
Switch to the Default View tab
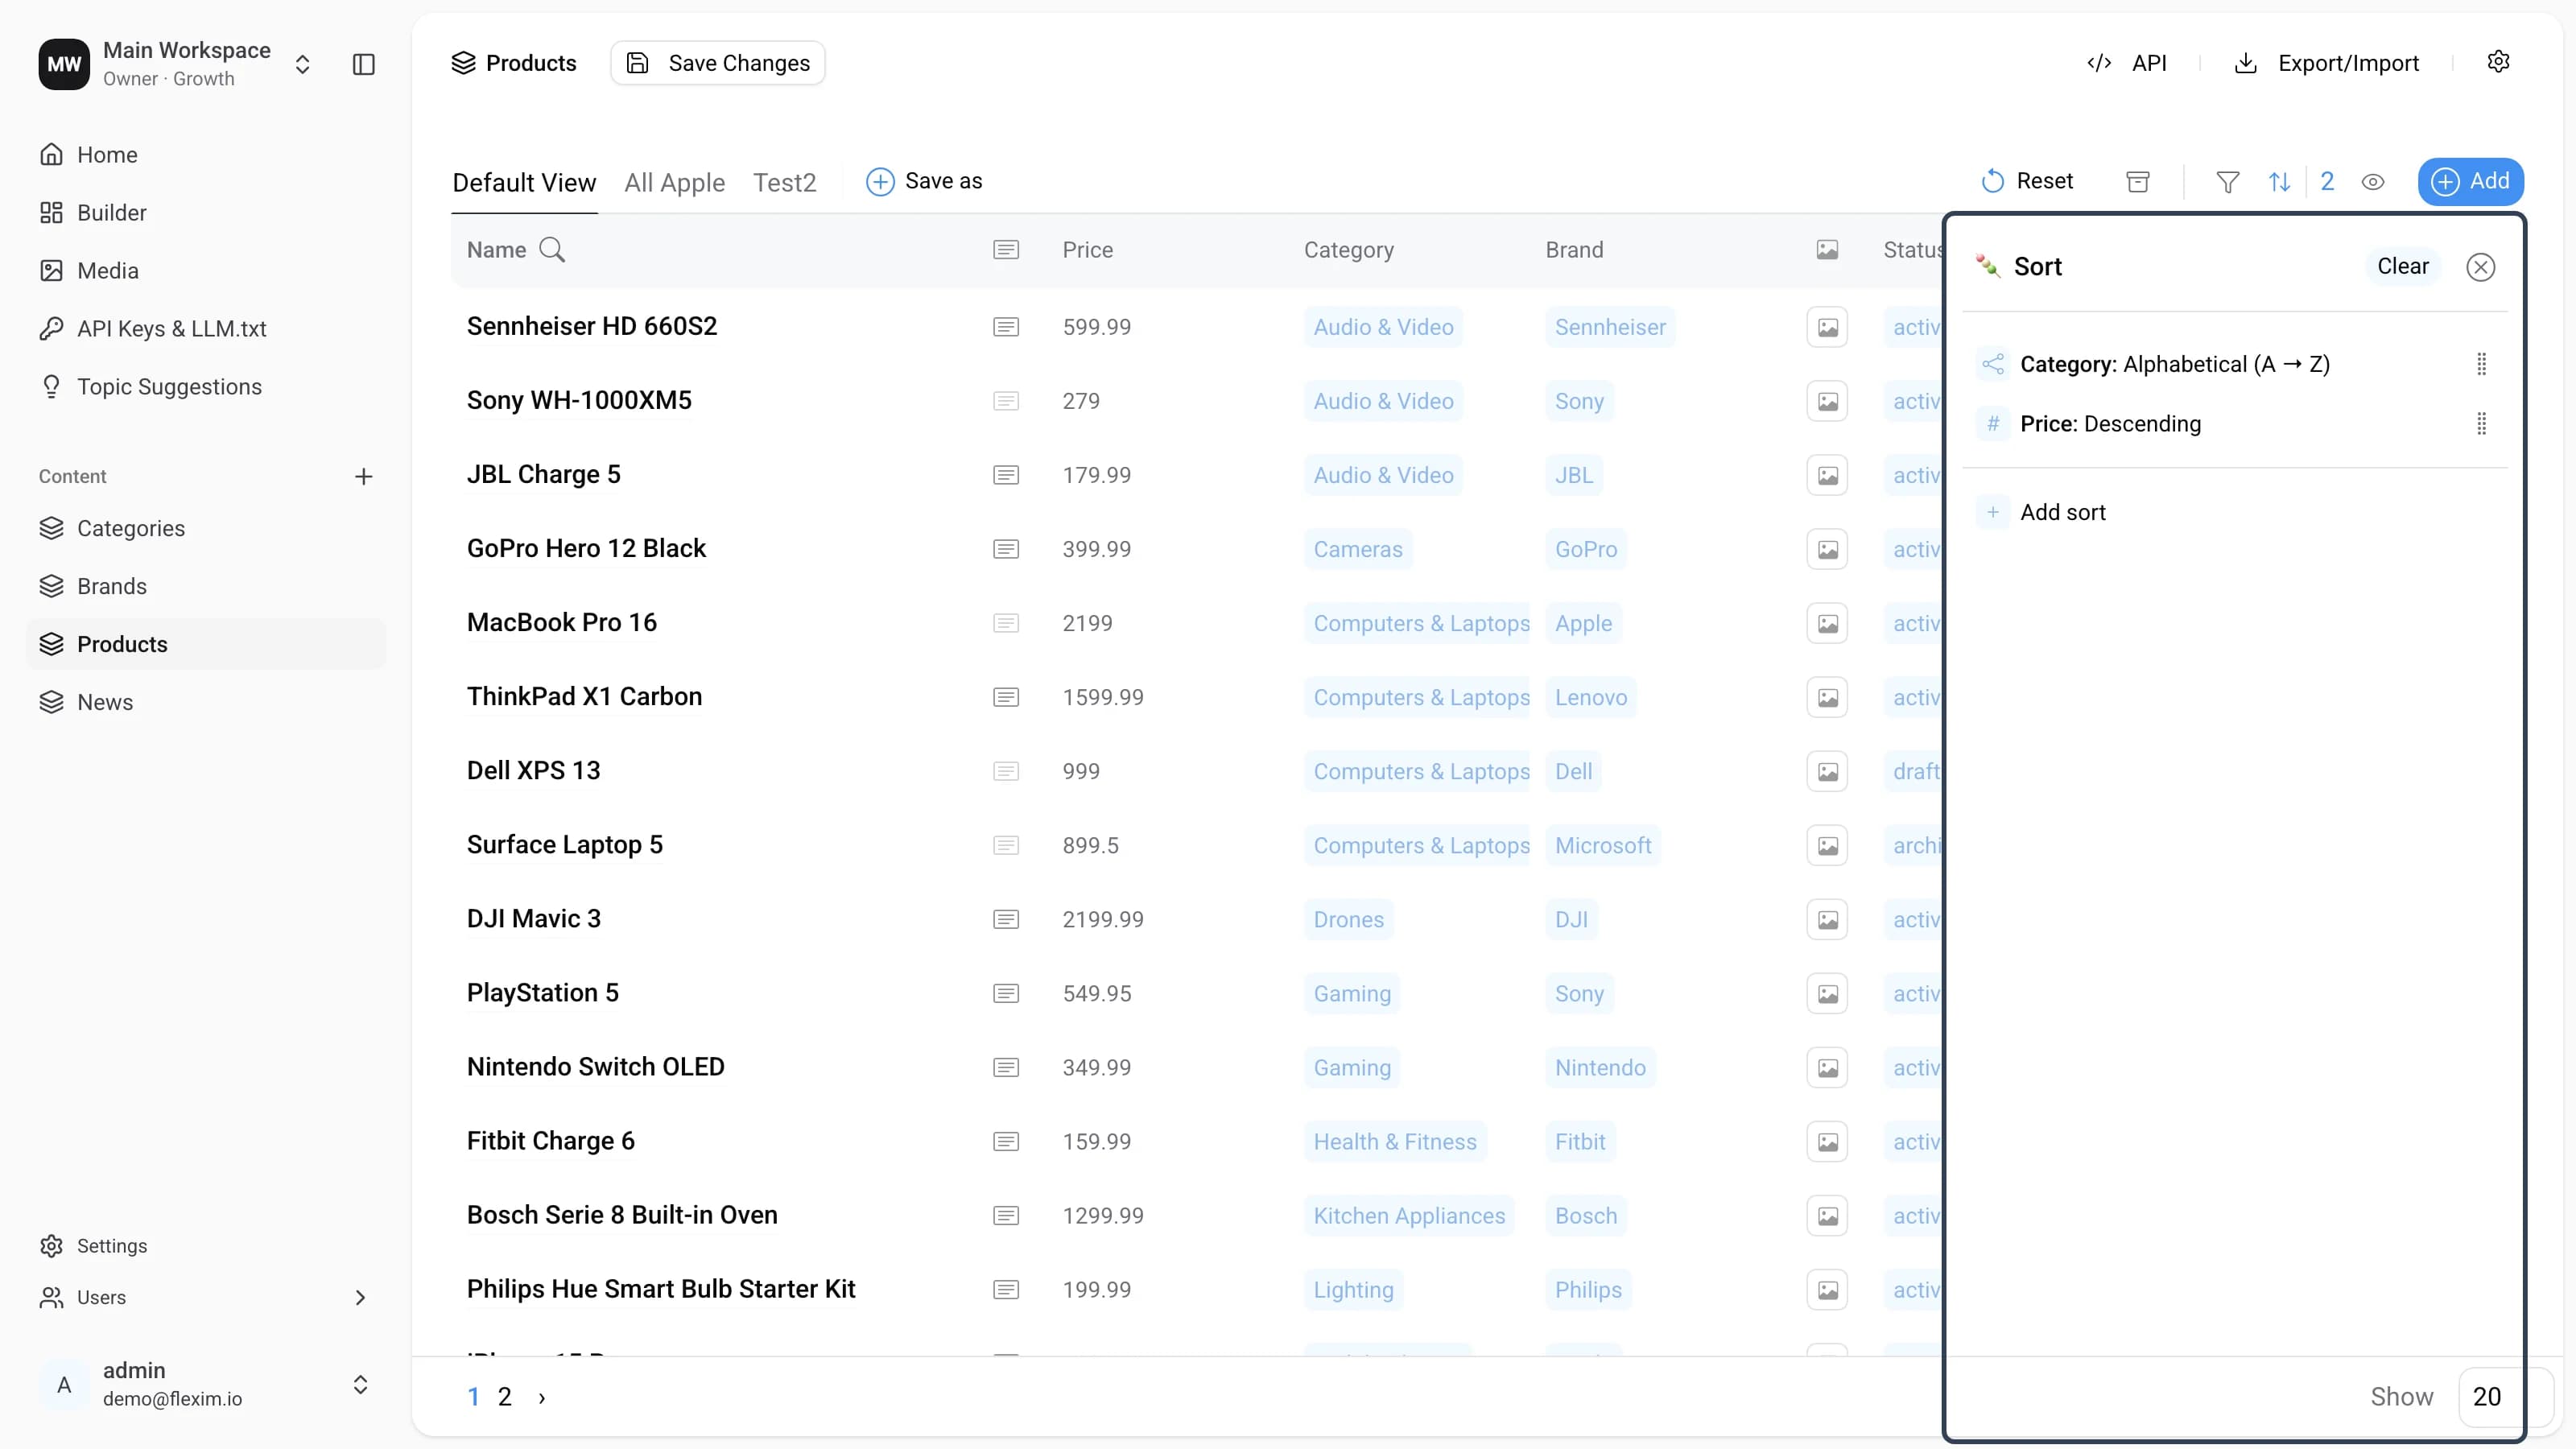524,182
